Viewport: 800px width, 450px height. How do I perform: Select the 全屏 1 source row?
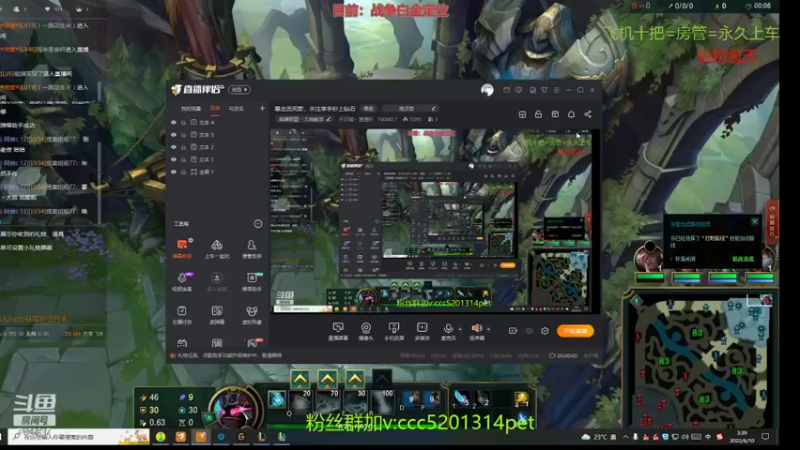pyautogui.click(x=218, y=172)
